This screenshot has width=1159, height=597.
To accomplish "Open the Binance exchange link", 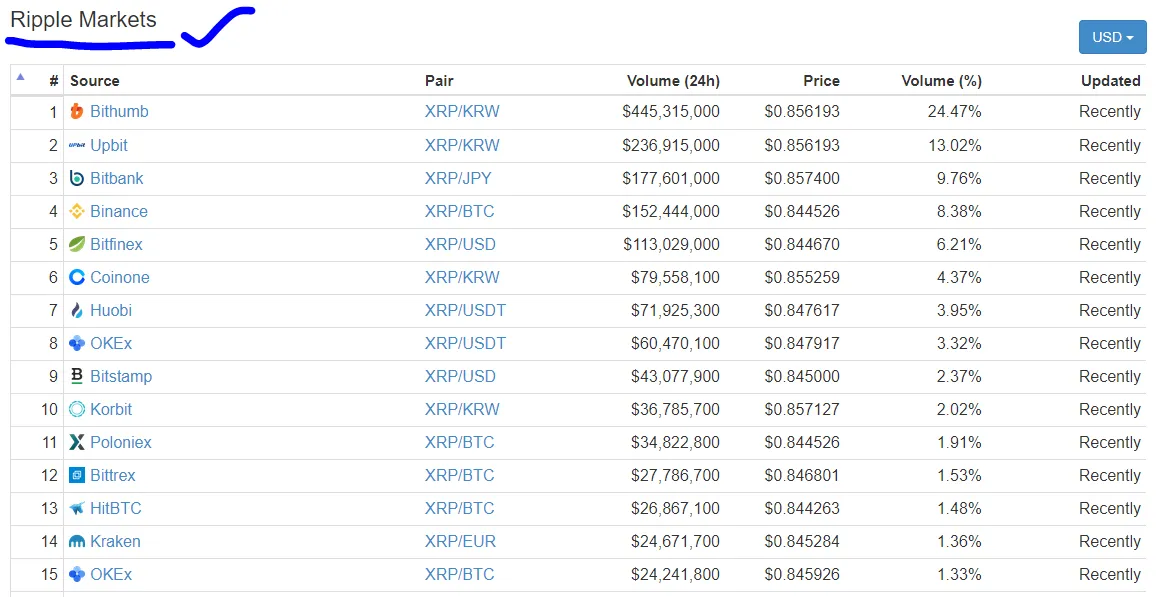I will point(119,211).
